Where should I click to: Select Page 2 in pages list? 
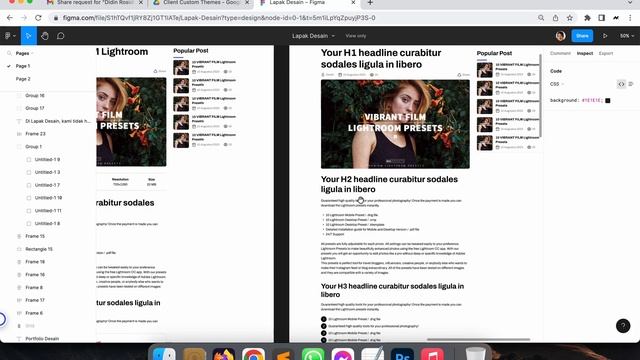coord(23,79)
